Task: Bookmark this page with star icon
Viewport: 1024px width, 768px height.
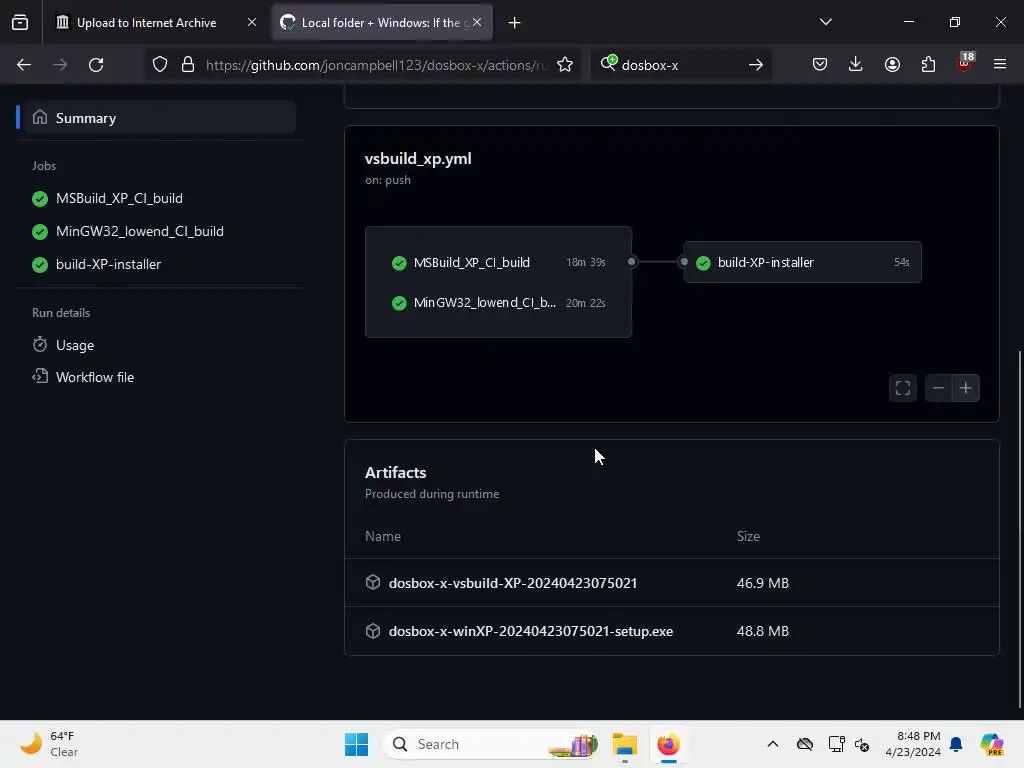Action: (565, 65)
